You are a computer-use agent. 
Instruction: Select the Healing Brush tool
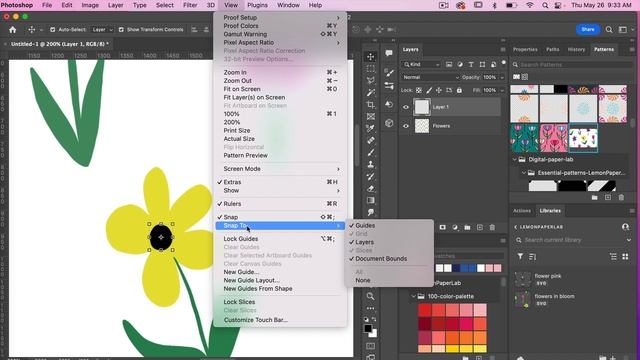click(x=371, y=140)
